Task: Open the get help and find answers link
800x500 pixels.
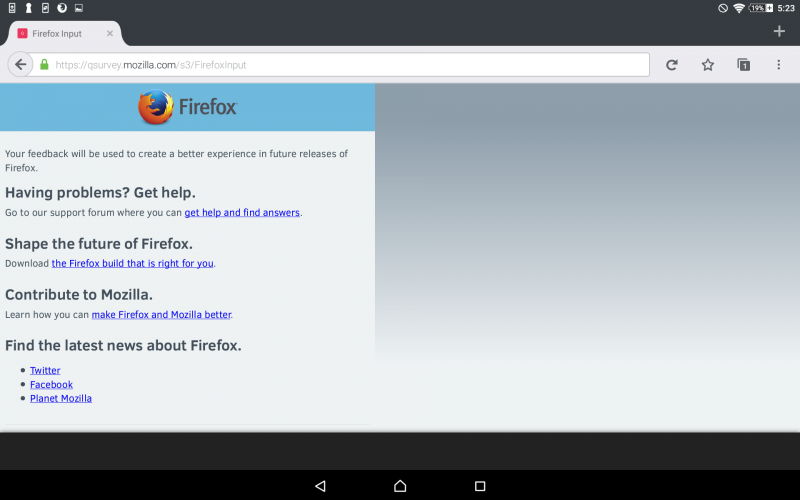Action: click(x=242, y=212)
